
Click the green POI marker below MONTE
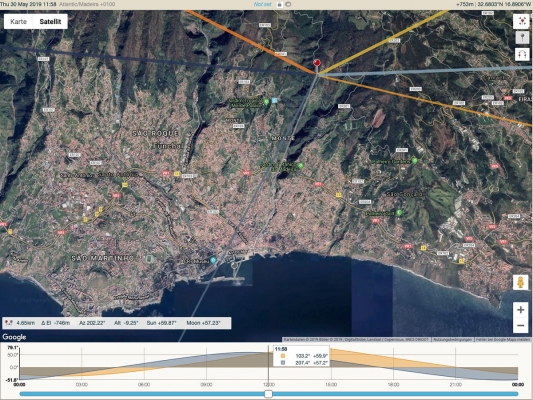pyautogui.click(x=300, y=166)
